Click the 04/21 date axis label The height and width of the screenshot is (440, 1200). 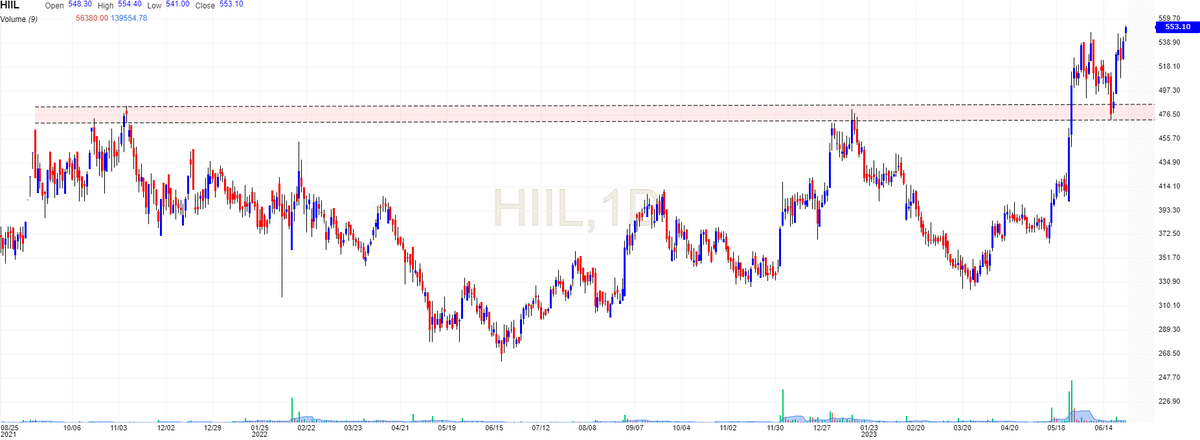[x=400, y=427]
